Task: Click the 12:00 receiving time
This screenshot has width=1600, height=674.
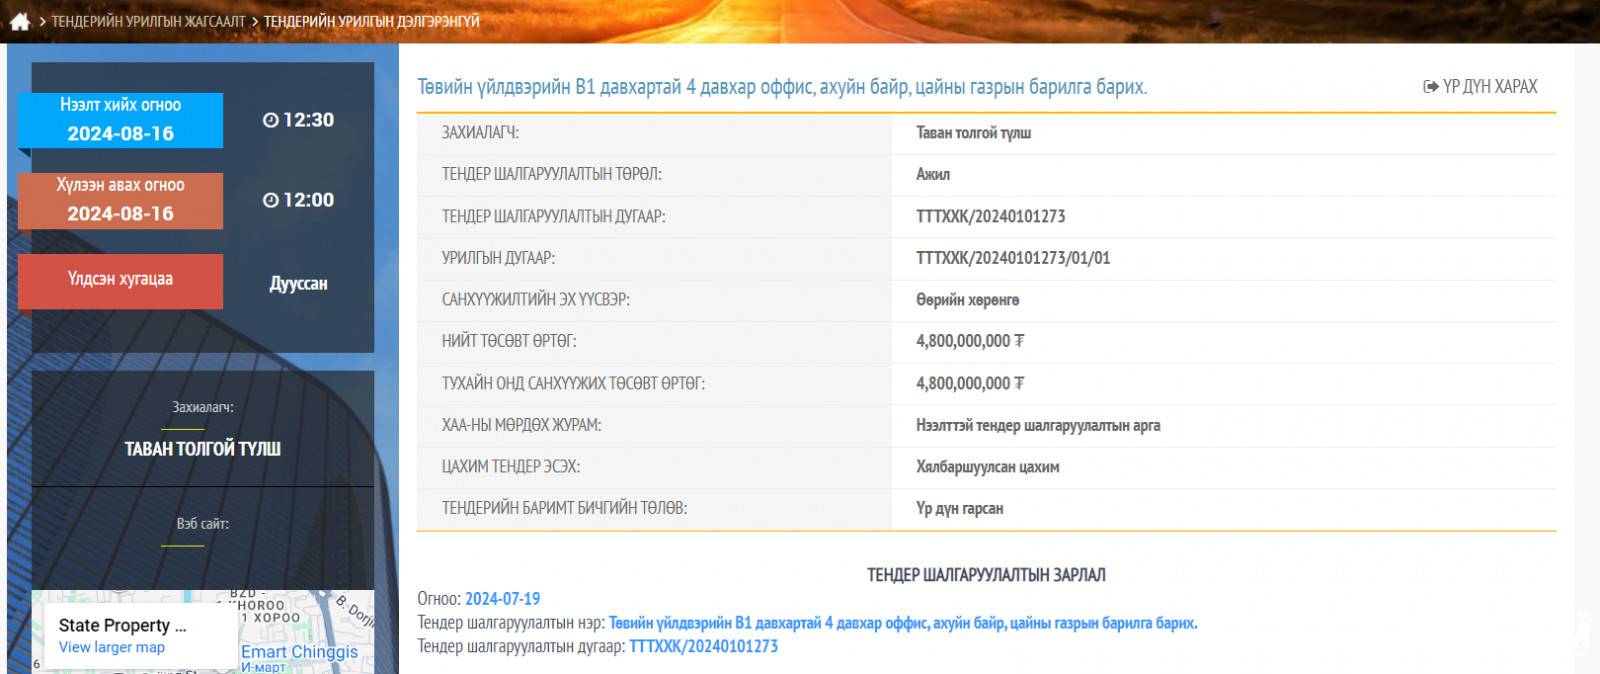Action: coord(308,200)
